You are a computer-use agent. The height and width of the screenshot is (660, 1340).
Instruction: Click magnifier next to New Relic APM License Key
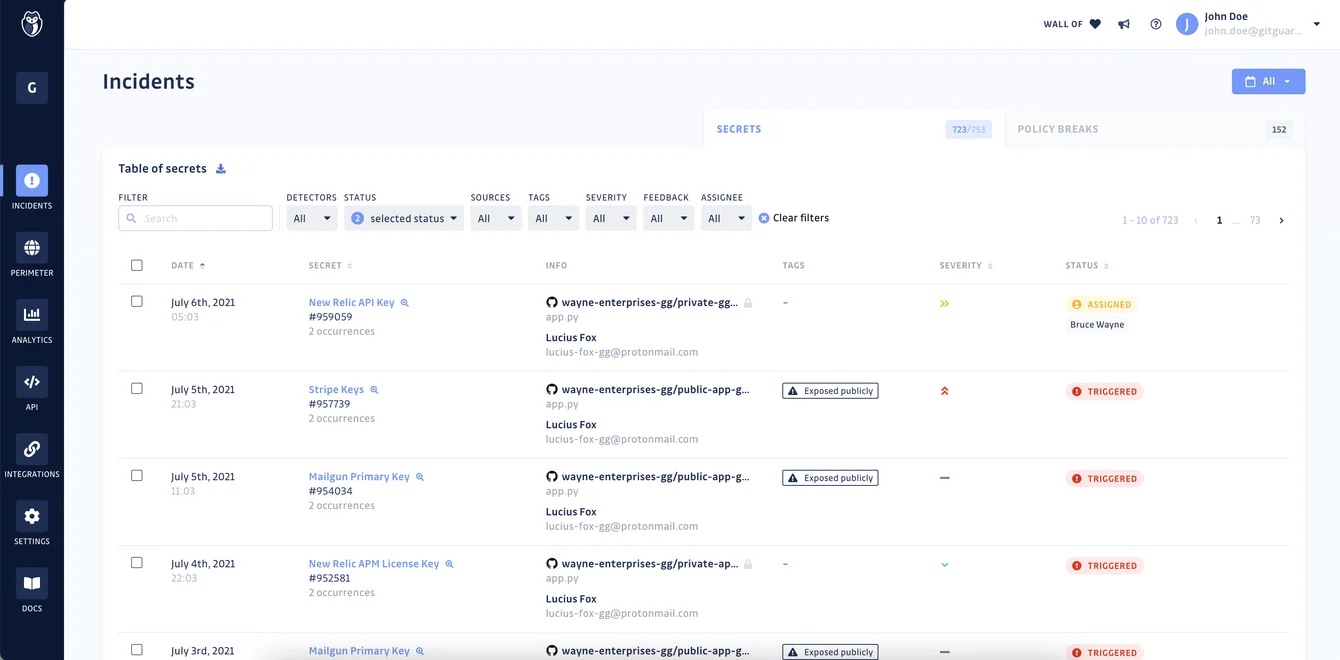450,564
